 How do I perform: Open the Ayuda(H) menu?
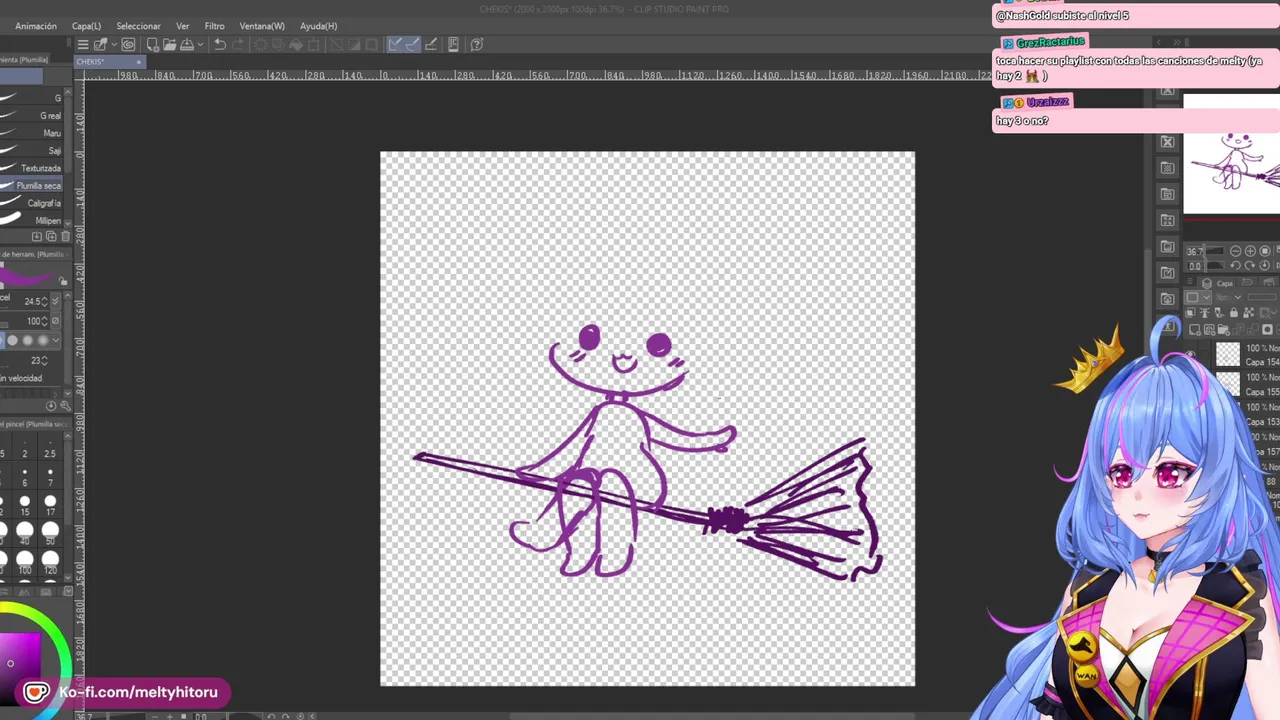(x=319, y=26)
